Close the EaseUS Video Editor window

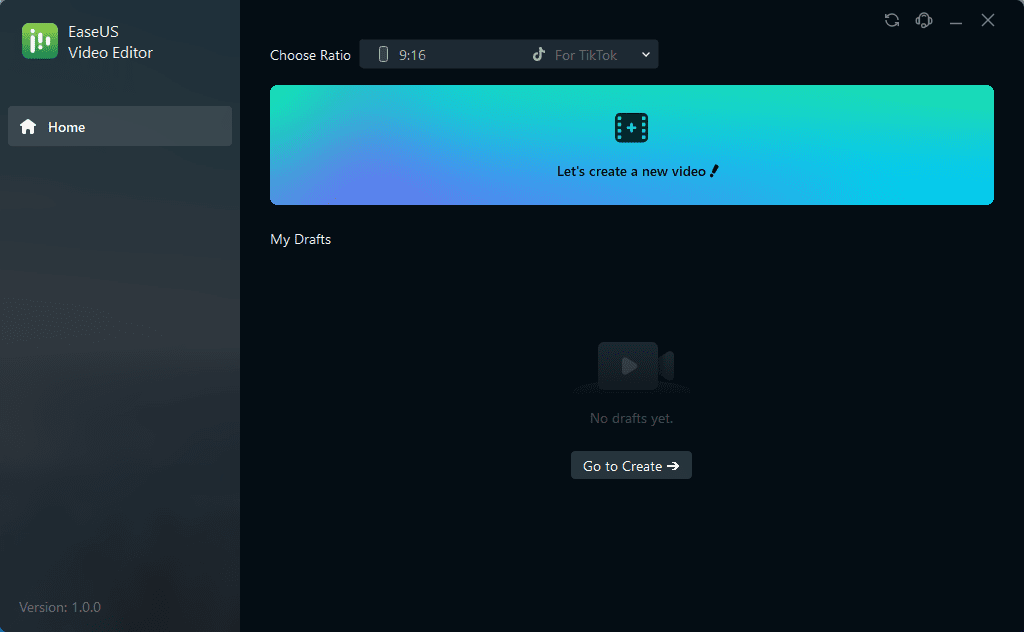[987, 20]
